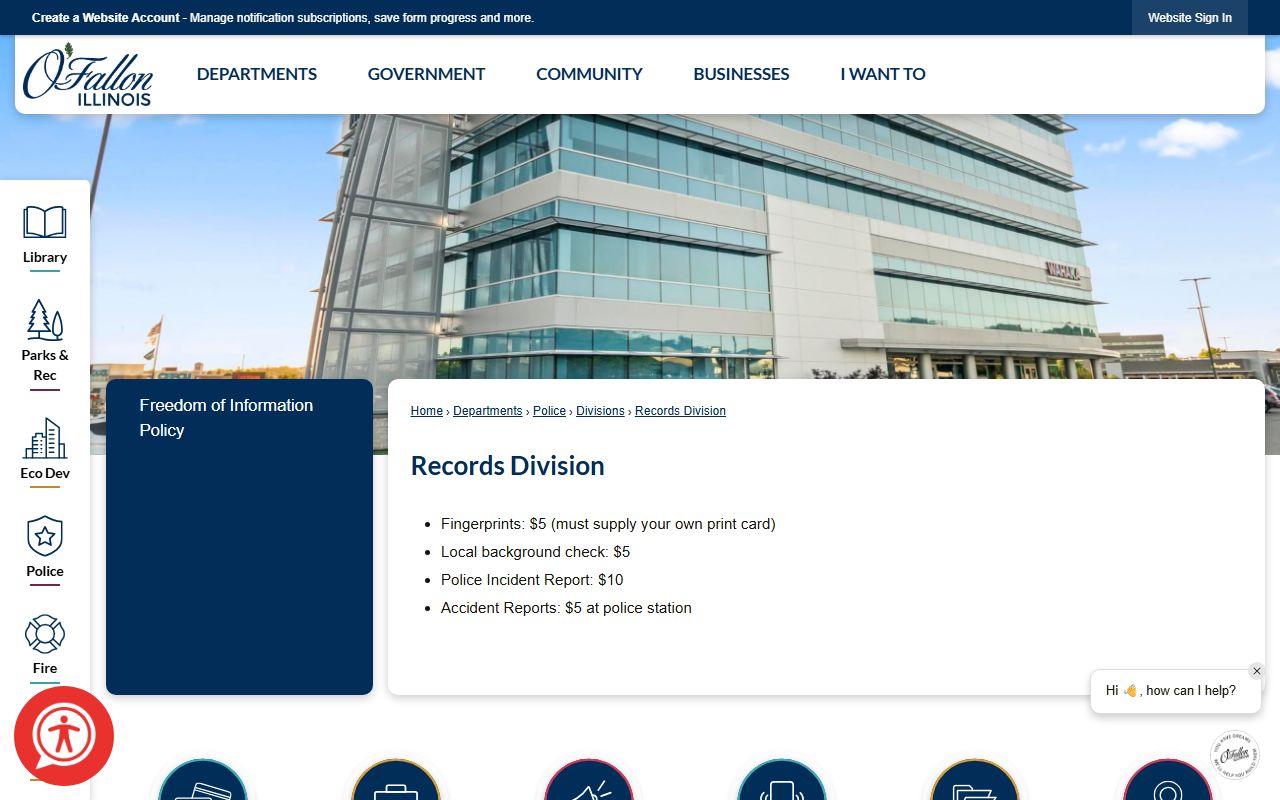The height and width of the screenshot is (800, 1280).
Task: Go to Home in the breadcrumb
Action: point(427,411)
